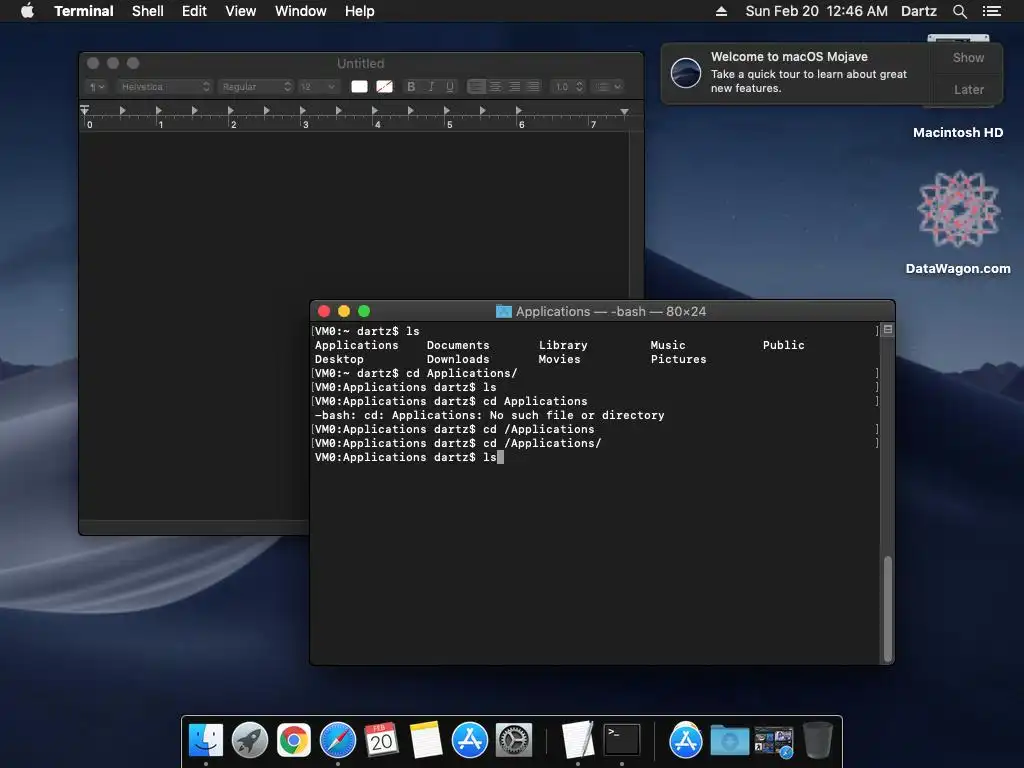Open the Shell menu
Image resolution: width=1024 pixels, height=768 pixels.
pyautogui.click(x=148, y=11)
